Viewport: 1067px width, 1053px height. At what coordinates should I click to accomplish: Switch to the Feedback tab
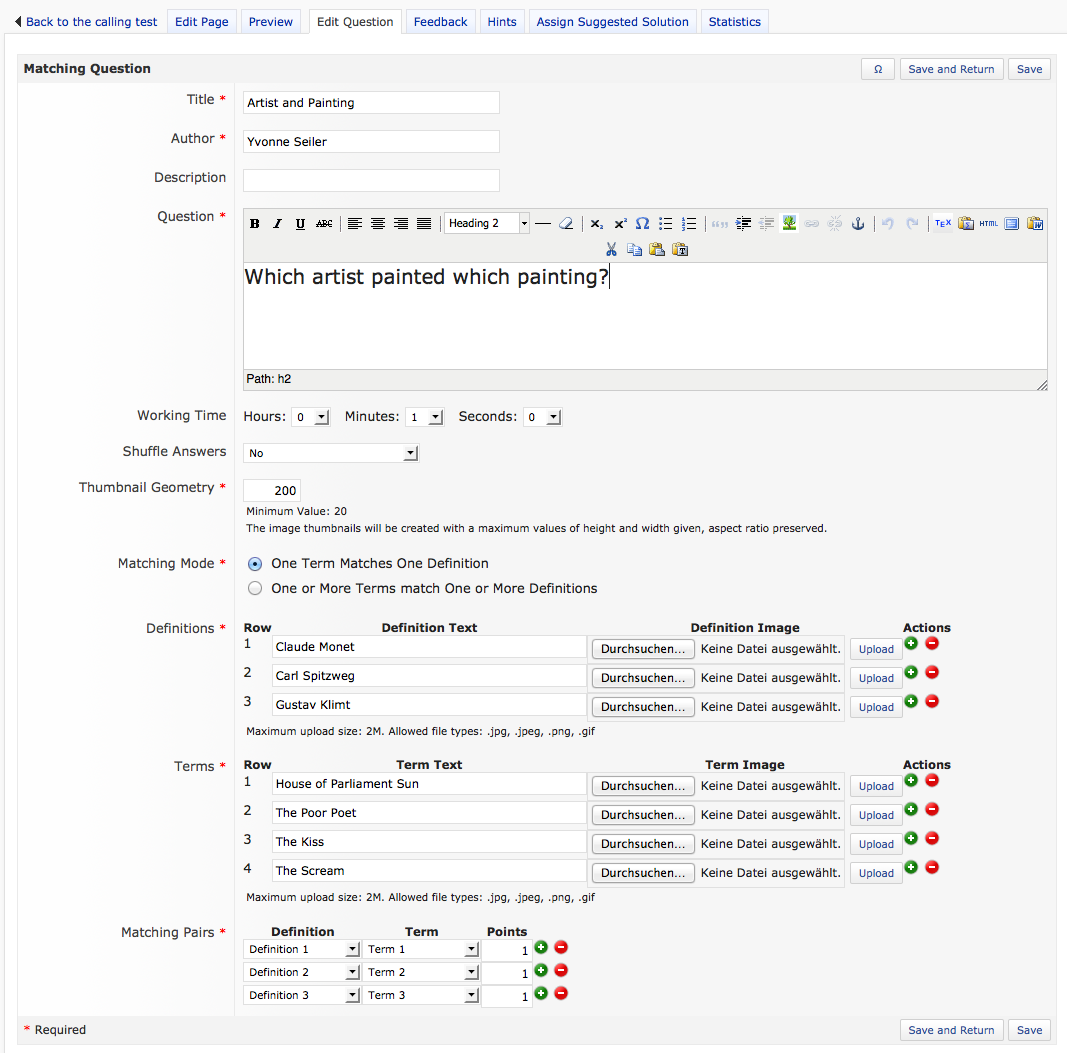(x=440, y=22)
